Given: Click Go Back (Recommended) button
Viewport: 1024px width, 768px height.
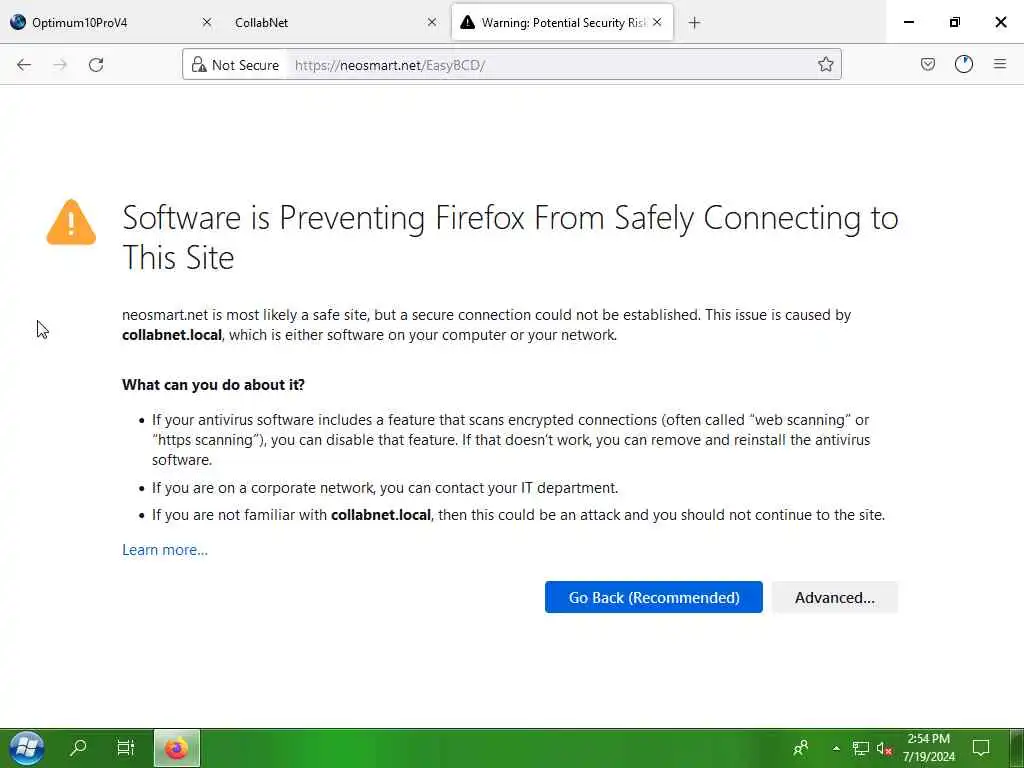Looking at the screenshot, I should (654, 597).
